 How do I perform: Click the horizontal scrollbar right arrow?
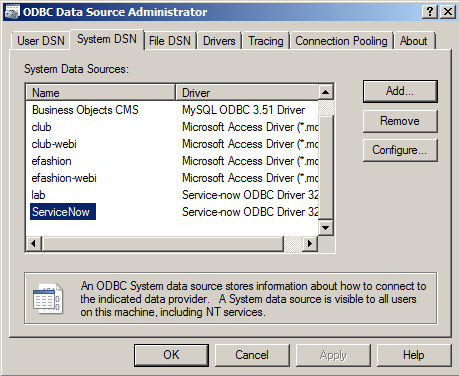point(310,244)
